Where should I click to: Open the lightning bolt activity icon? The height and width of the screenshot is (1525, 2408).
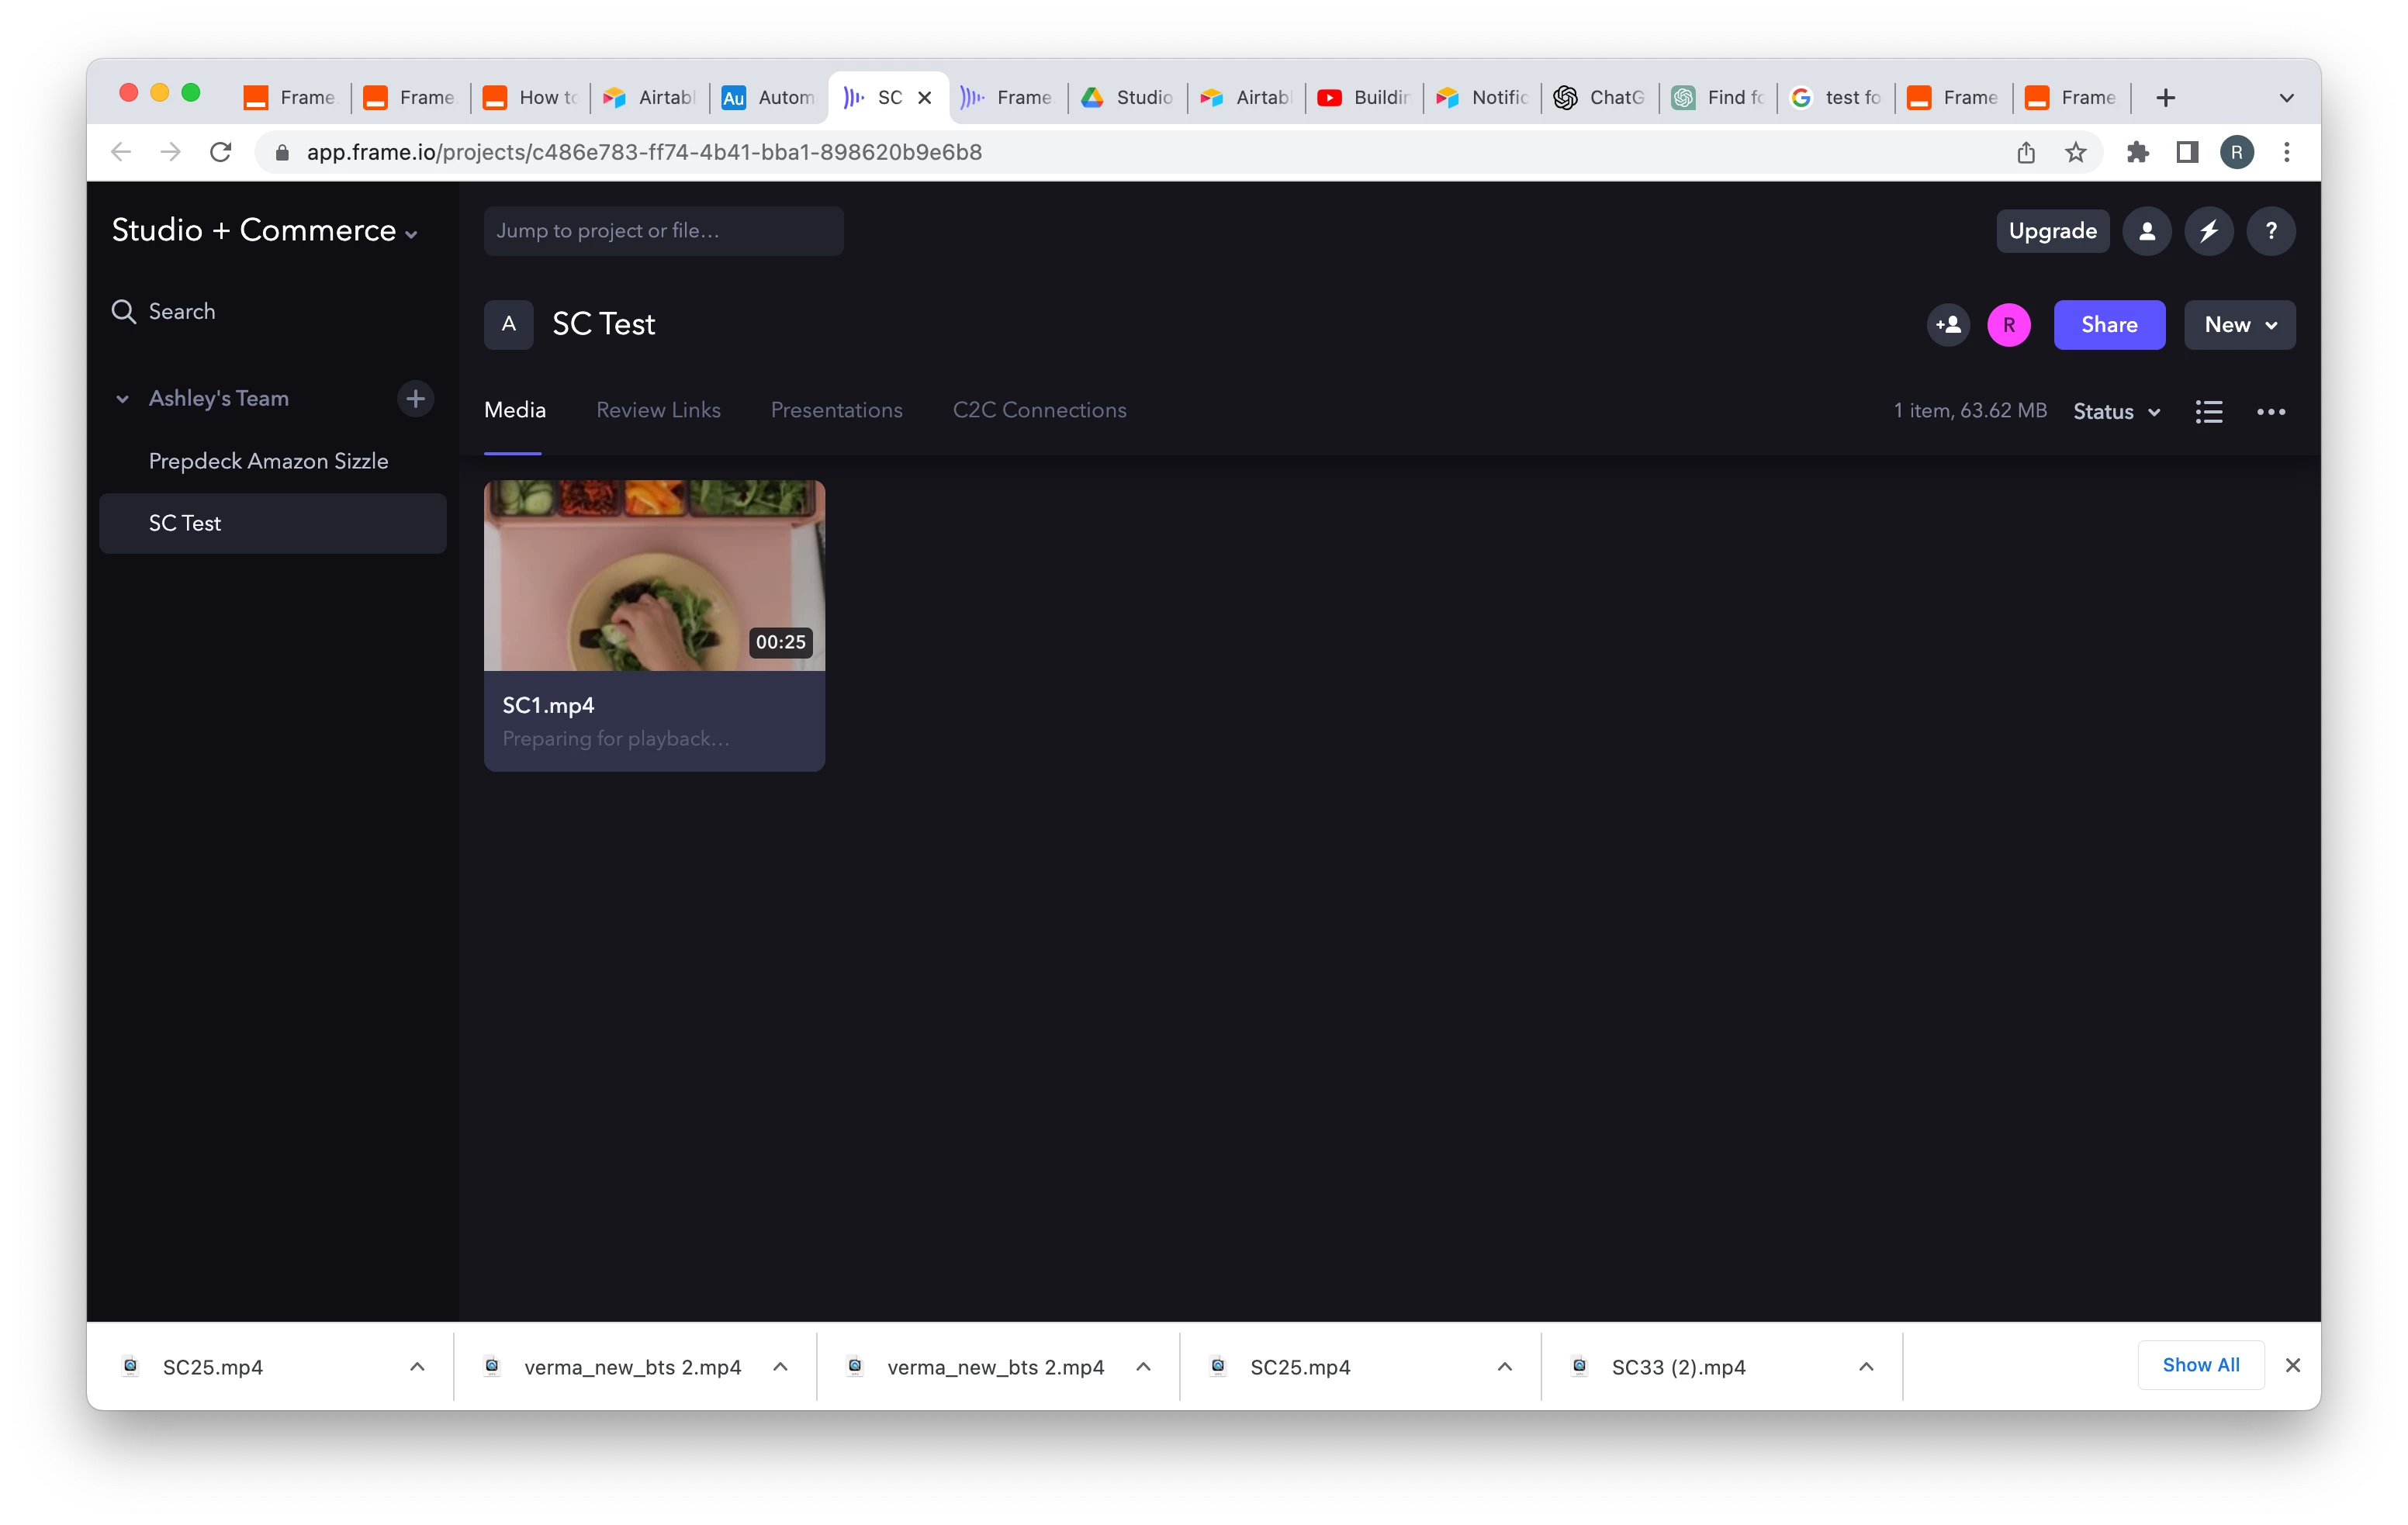[x=2209, y=231]
